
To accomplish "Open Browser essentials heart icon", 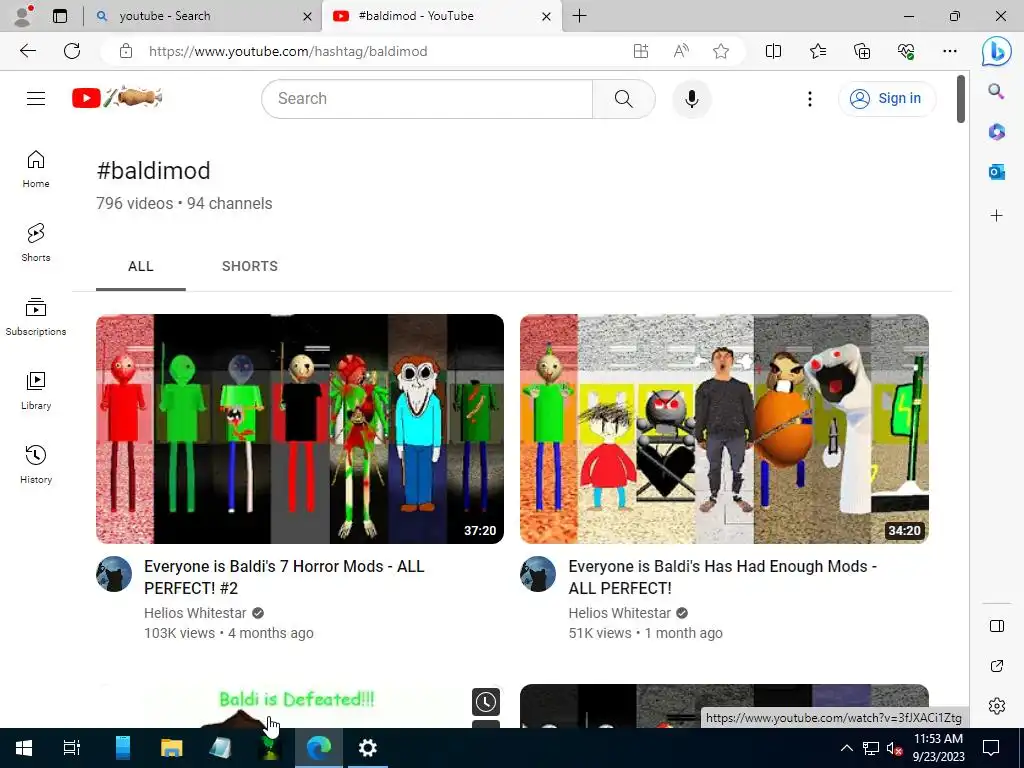I will pos(906,51).
